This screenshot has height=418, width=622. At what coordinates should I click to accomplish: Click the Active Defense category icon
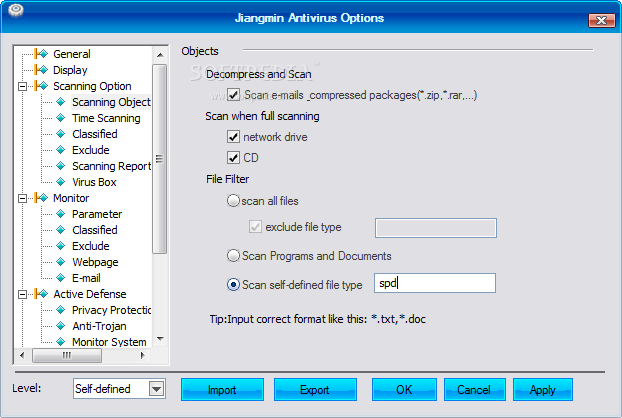pos(41,293)
